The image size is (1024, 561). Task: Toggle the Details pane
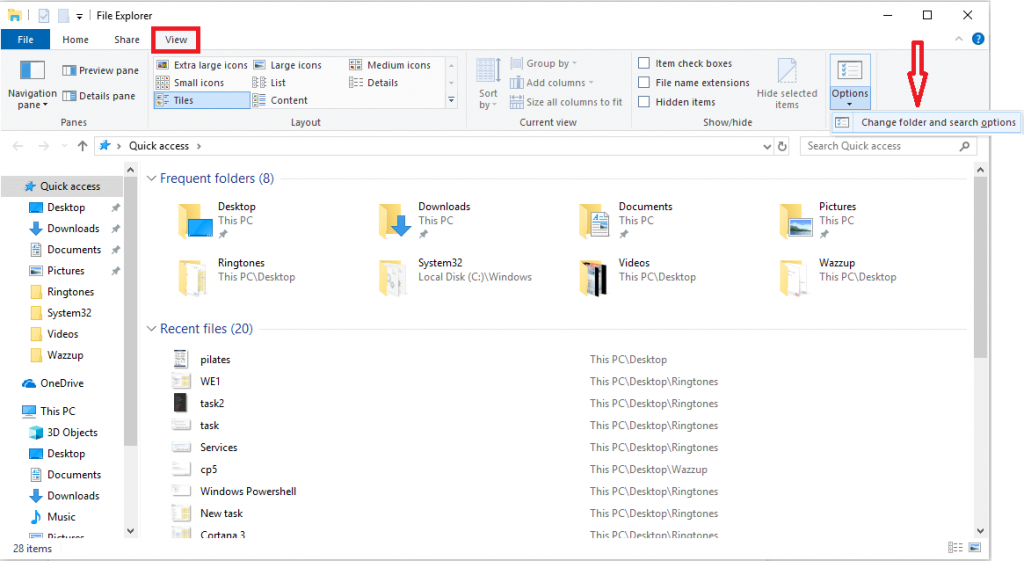click(99, 95)
